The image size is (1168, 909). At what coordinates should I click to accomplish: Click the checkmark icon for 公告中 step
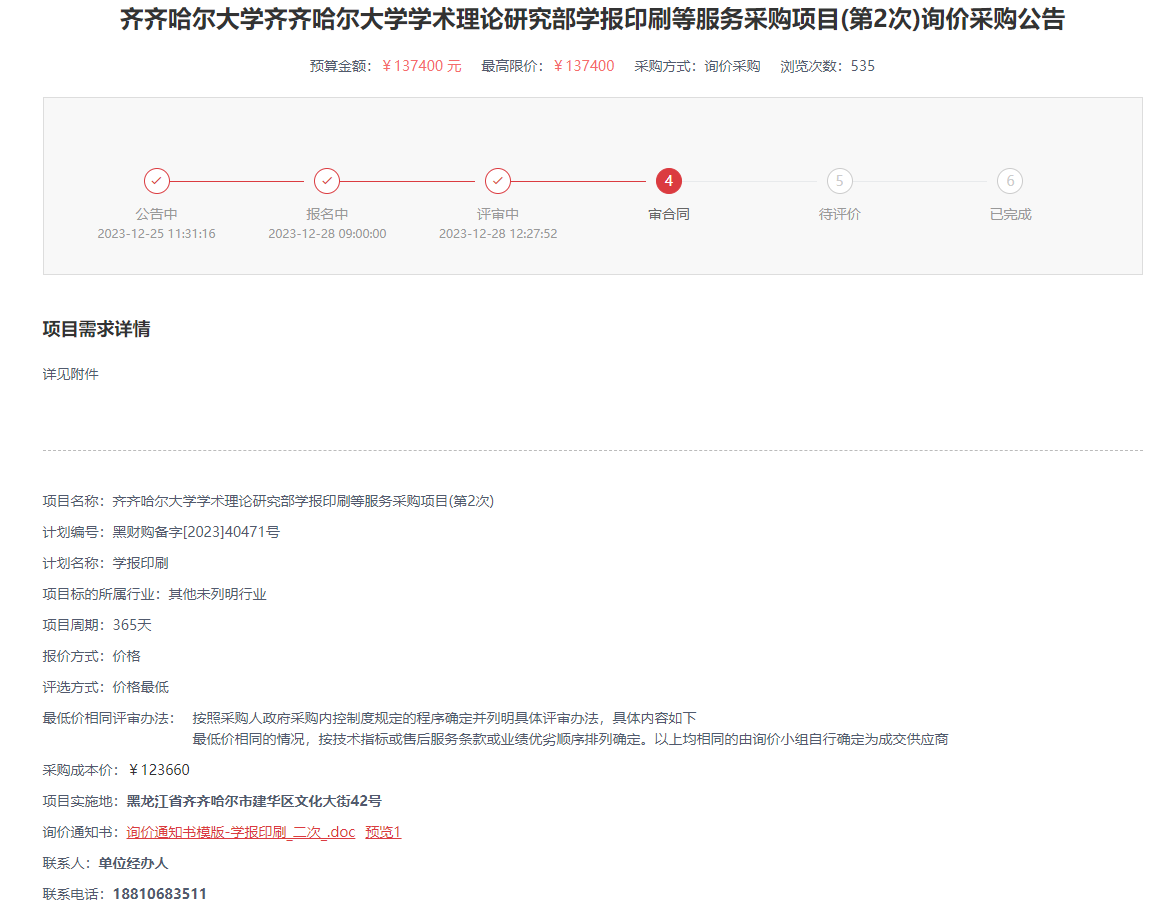[157, 181]
